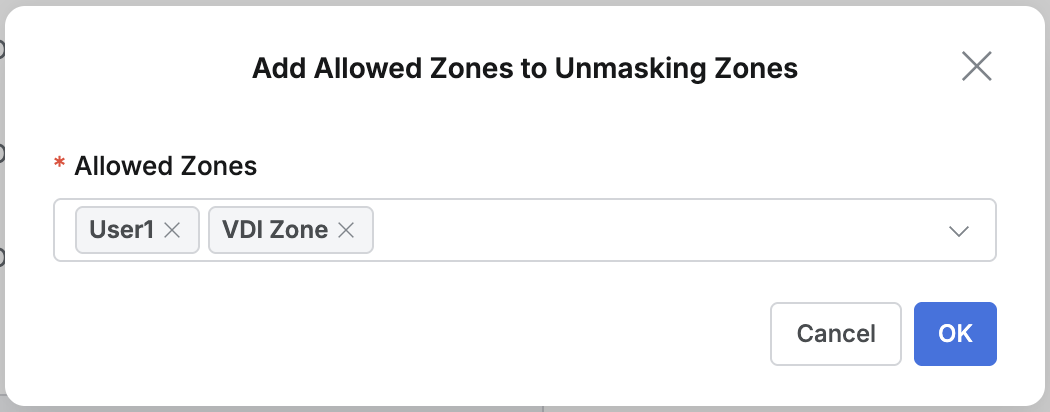Select the VDI Zone tag label

click(x=275, y=230)
